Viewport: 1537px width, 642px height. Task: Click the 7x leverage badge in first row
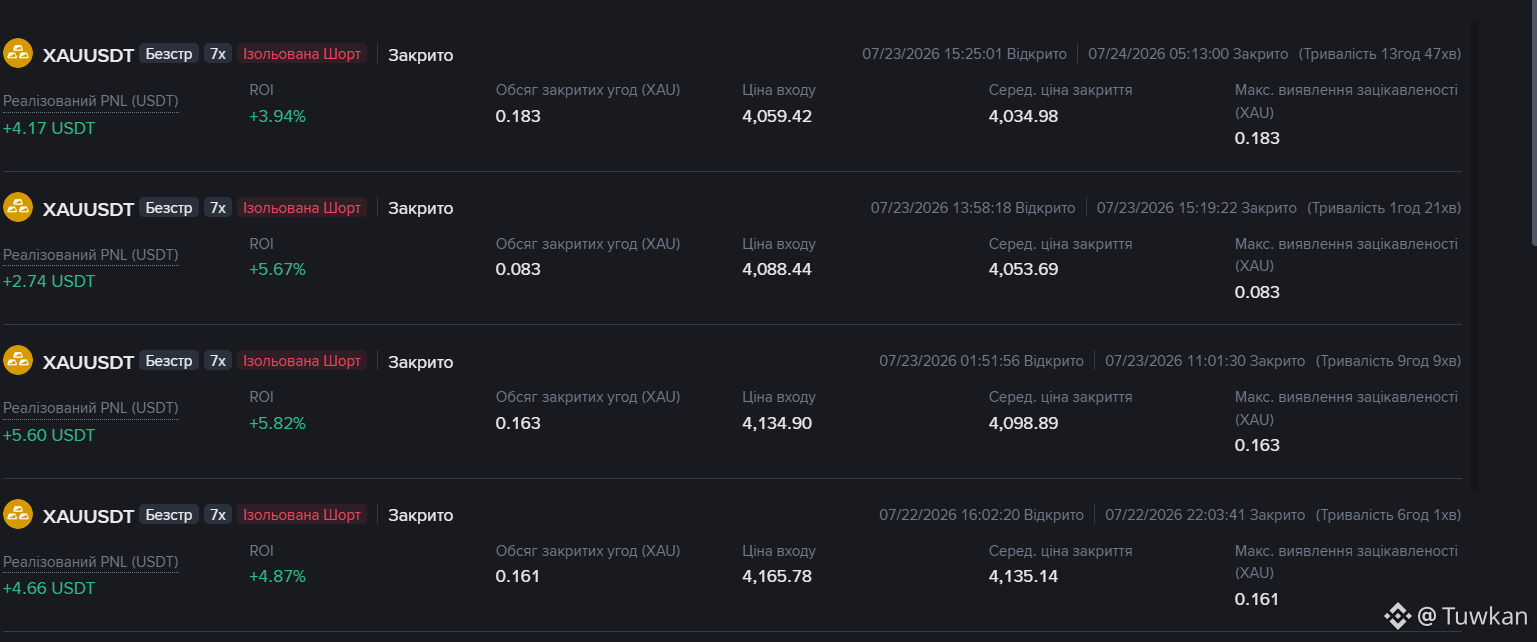218,54
